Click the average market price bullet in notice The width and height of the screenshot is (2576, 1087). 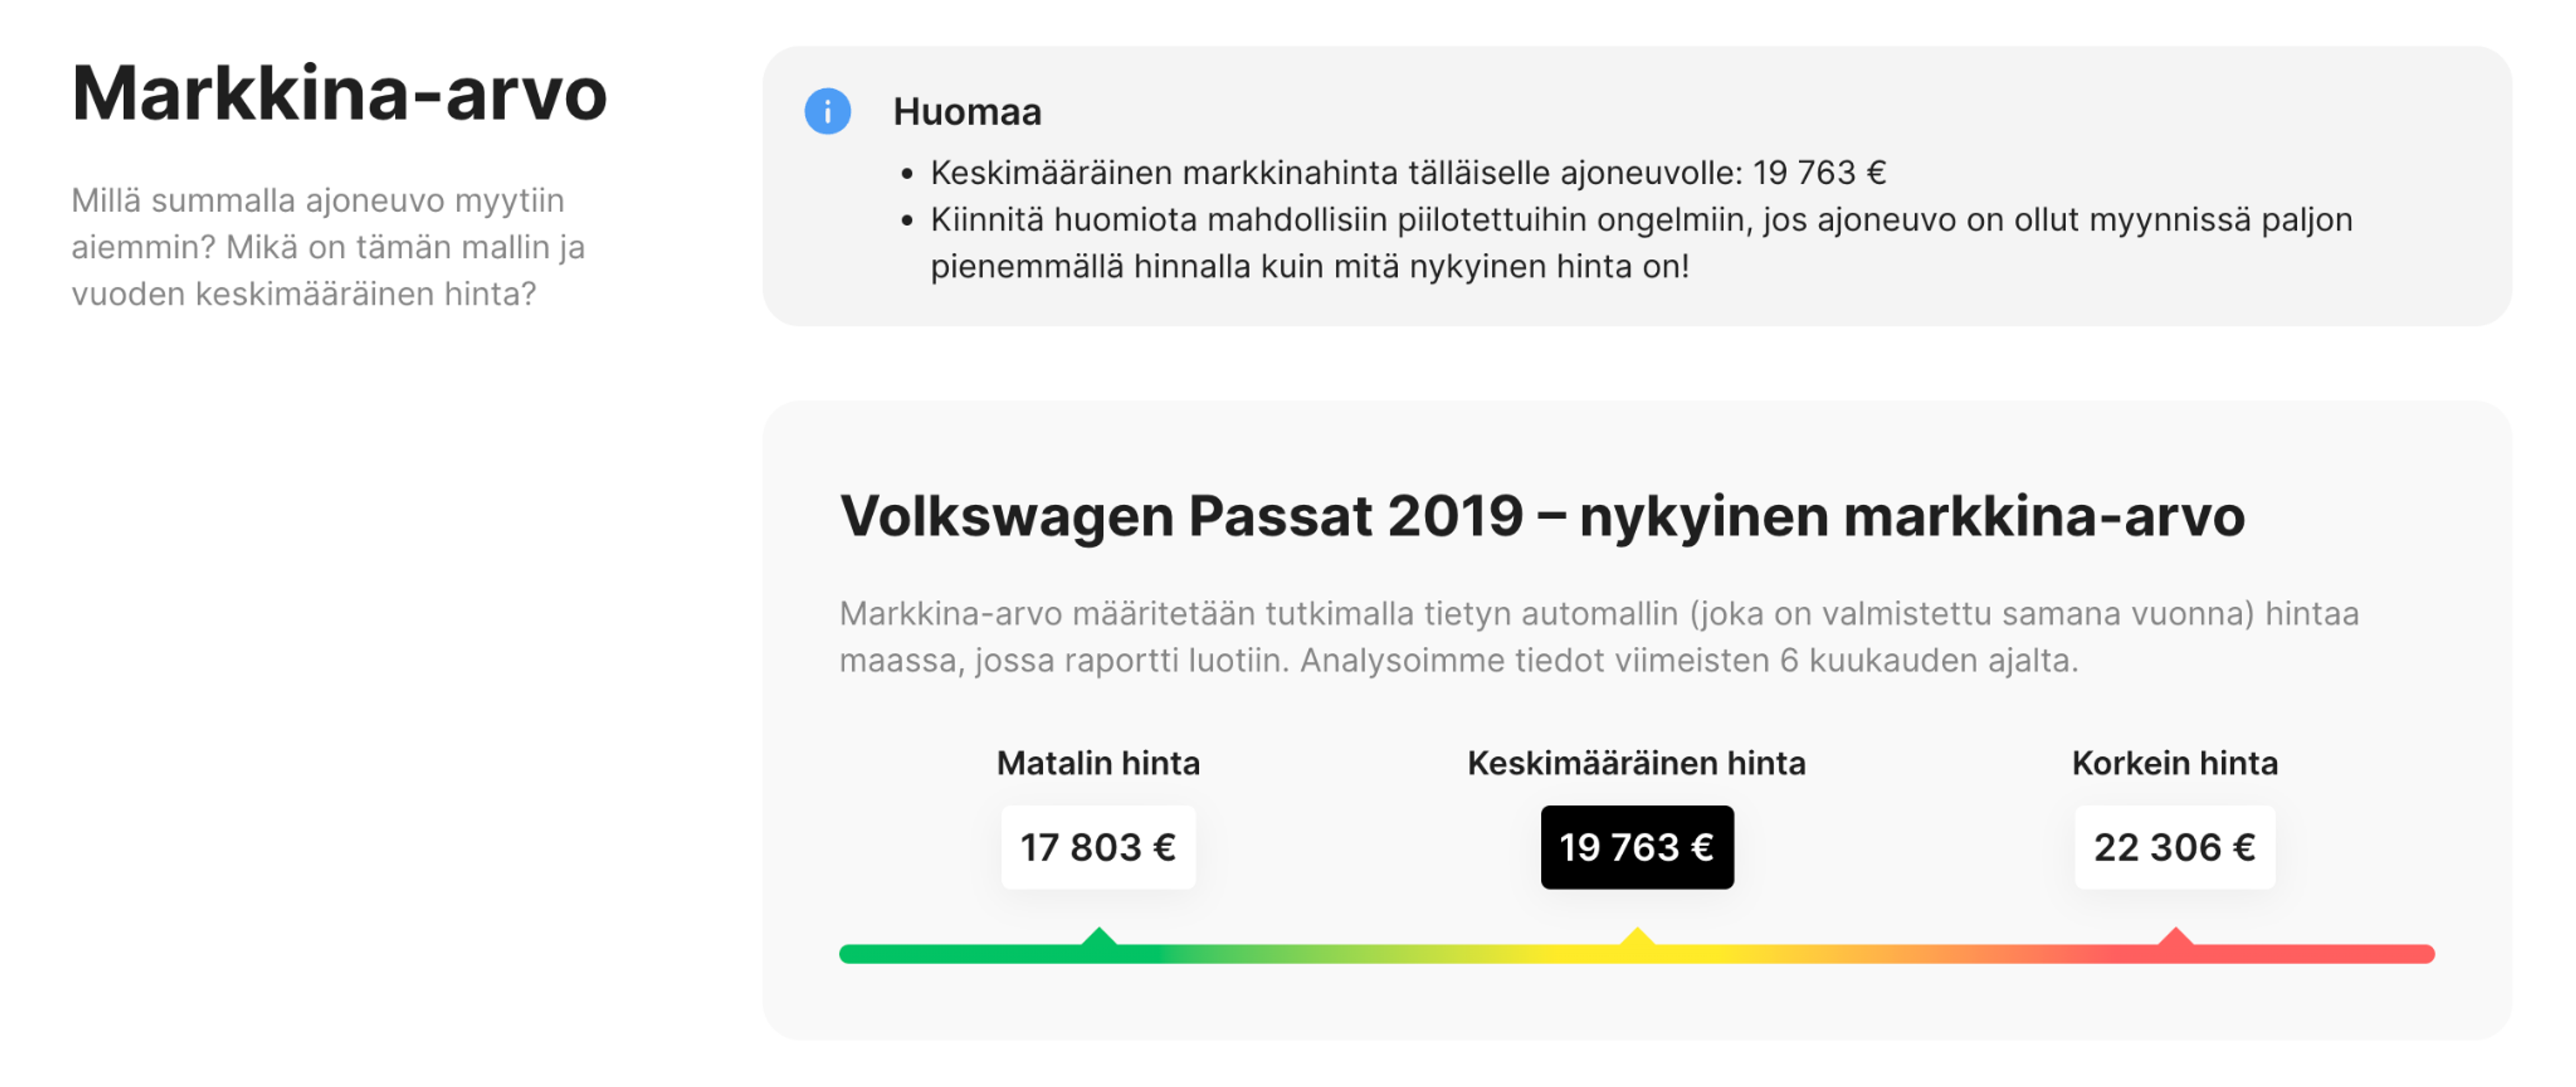coord(1408,173)
